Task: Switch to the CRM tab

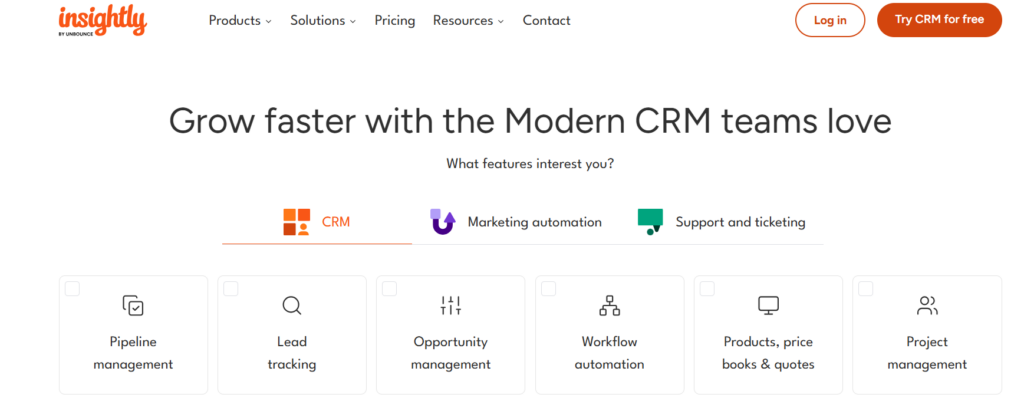Action: click(x=317, y=222)
